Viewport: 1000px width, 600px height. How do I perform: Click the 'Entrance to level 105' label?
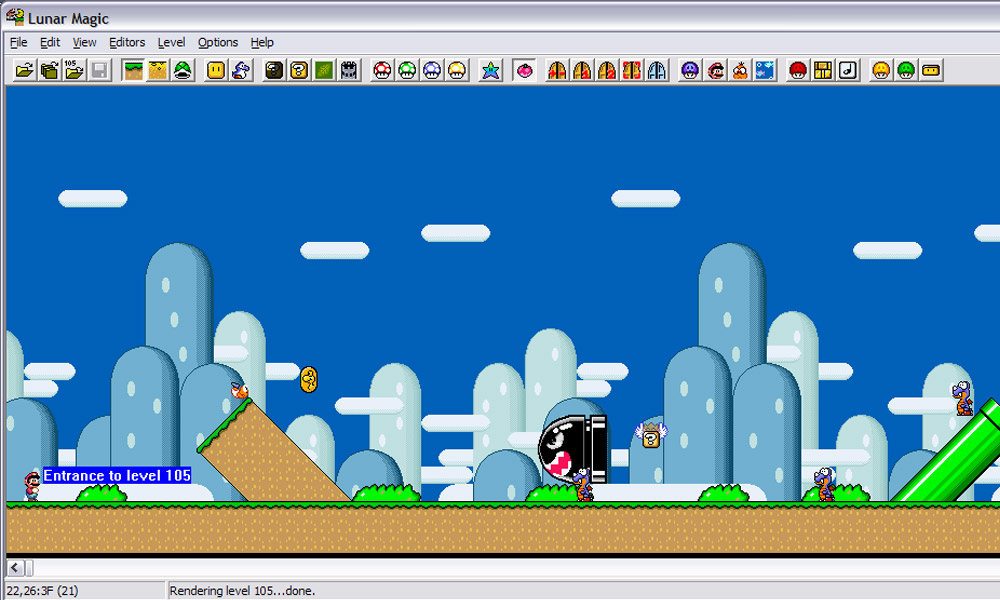pyautogui.click(x=117, y=476)
